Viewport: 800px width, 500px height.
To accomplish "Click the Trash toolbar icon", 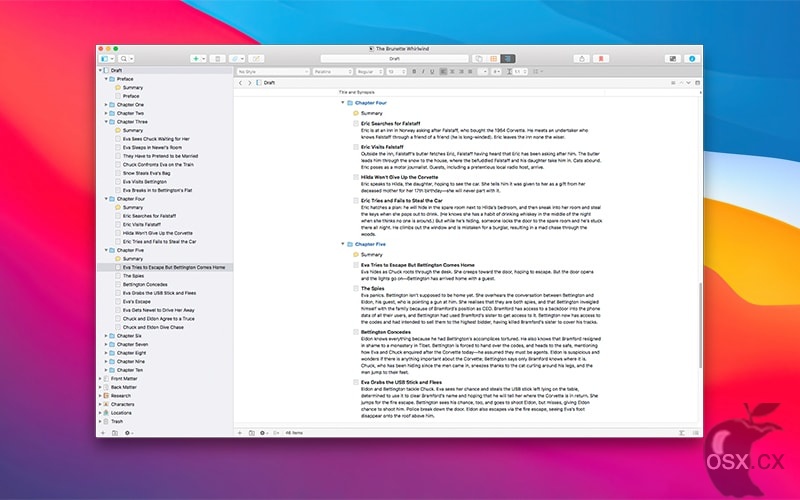I will 217,59.
